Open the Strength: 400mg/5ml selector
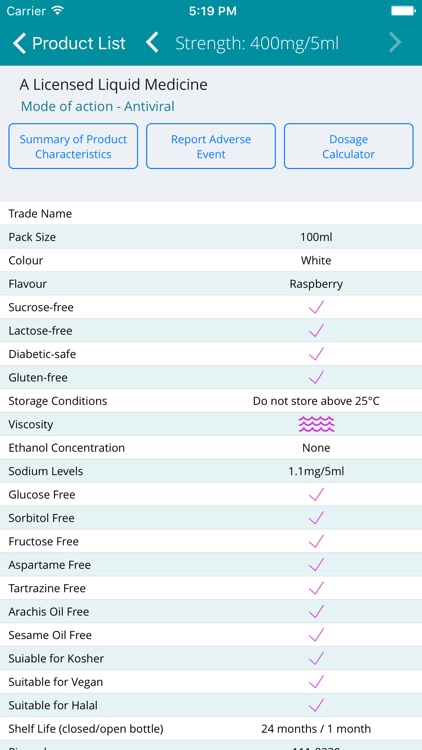The image size is (422, 750). coord(257,44)
